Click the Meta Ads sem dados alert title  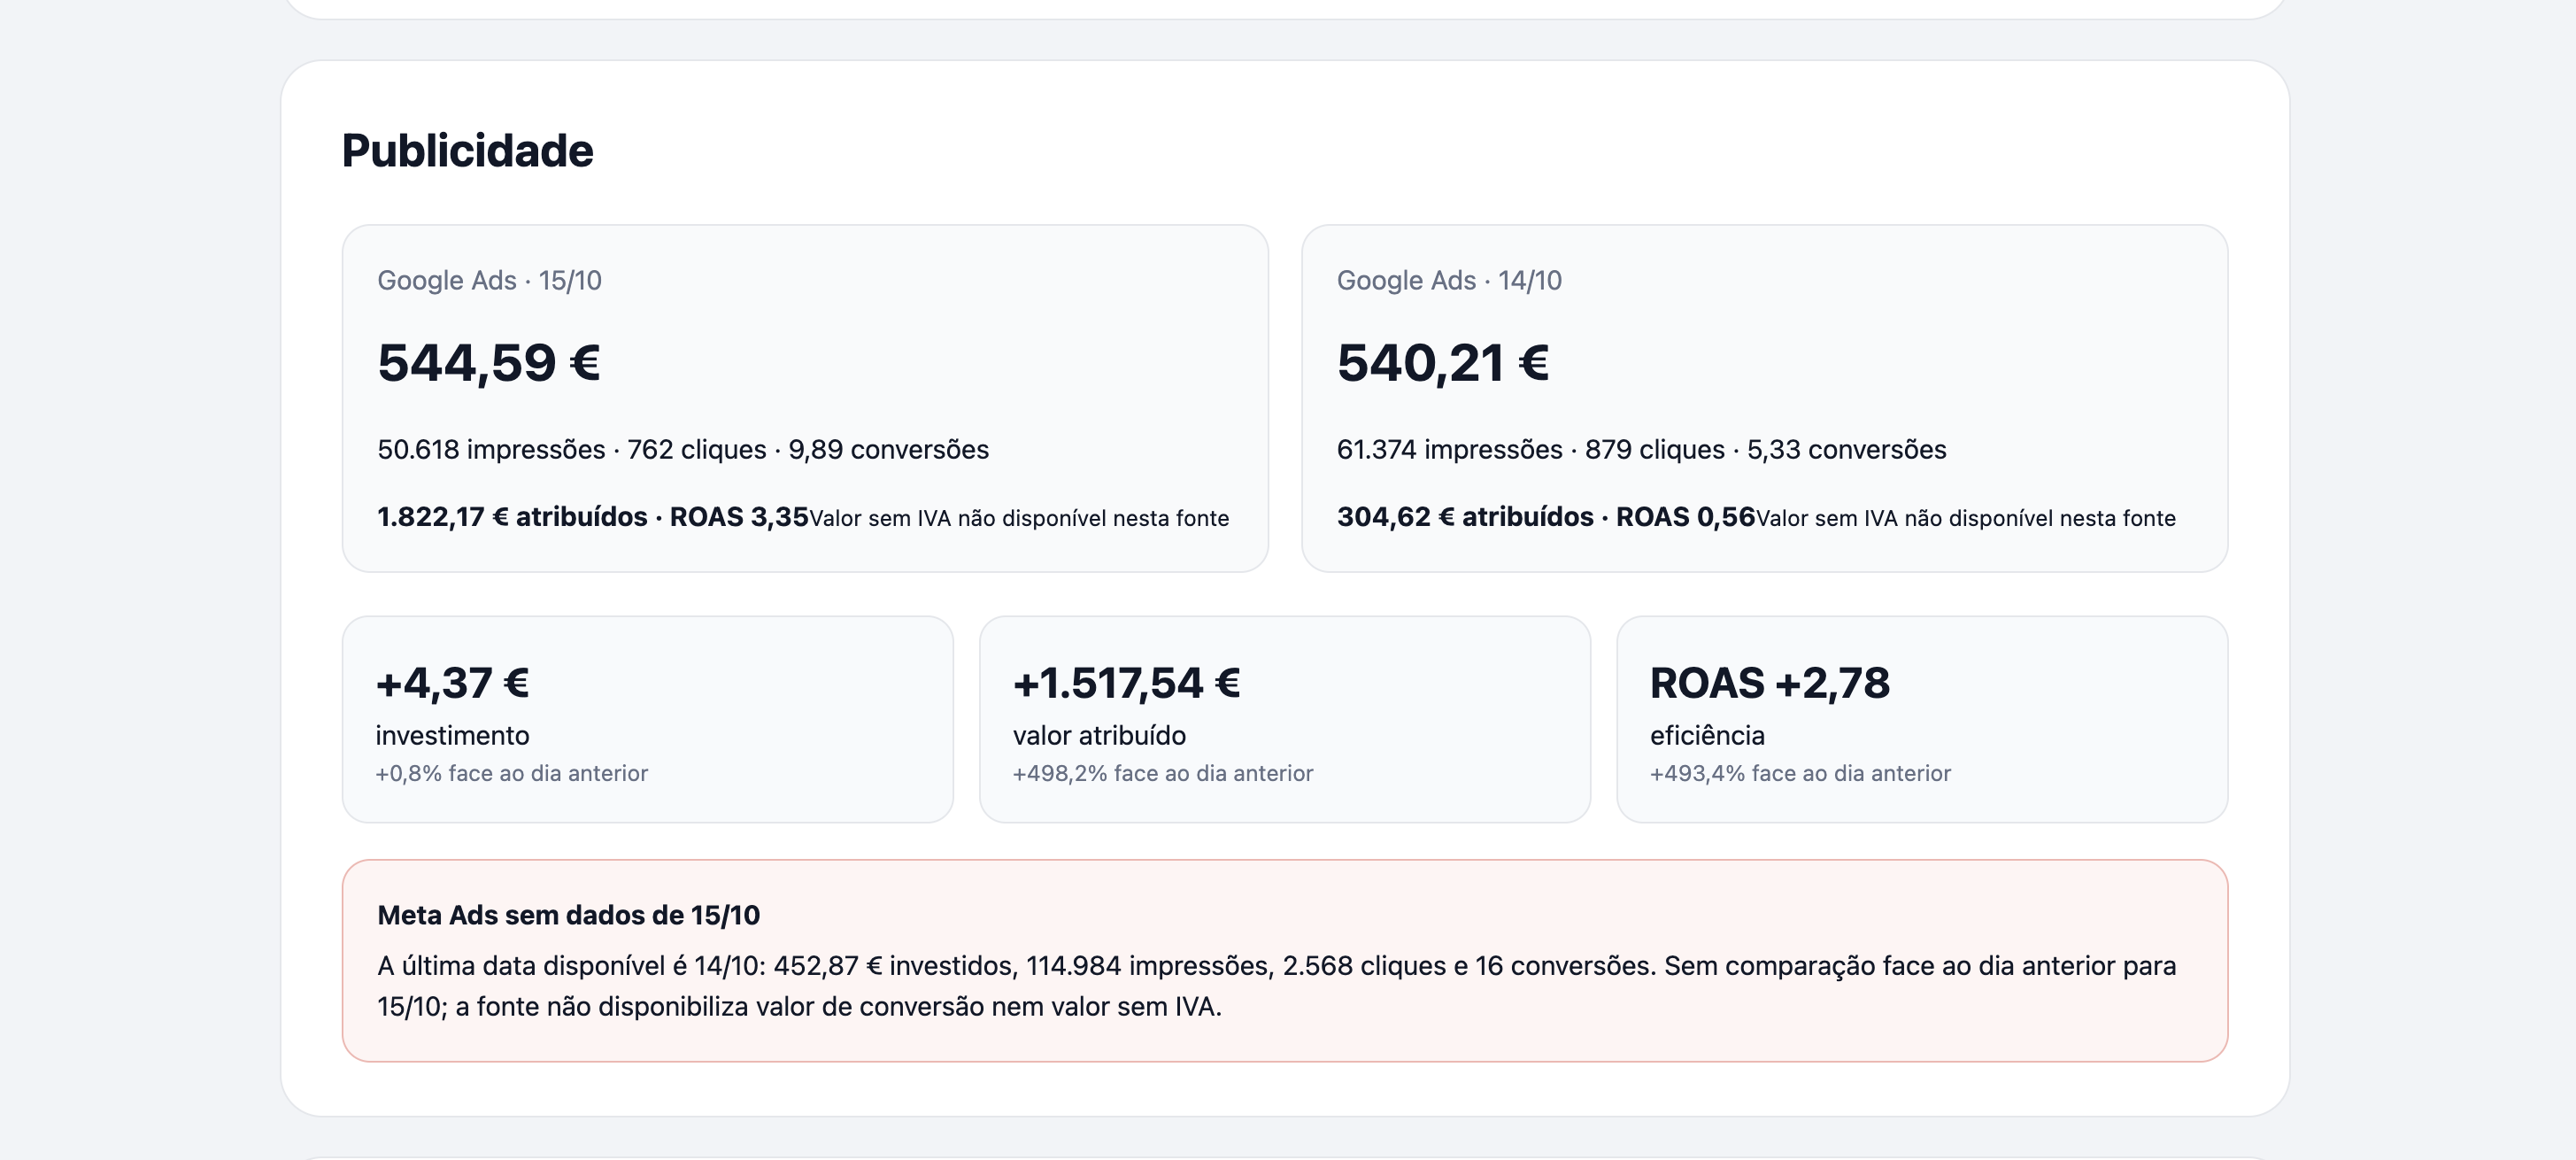(569, 915)
